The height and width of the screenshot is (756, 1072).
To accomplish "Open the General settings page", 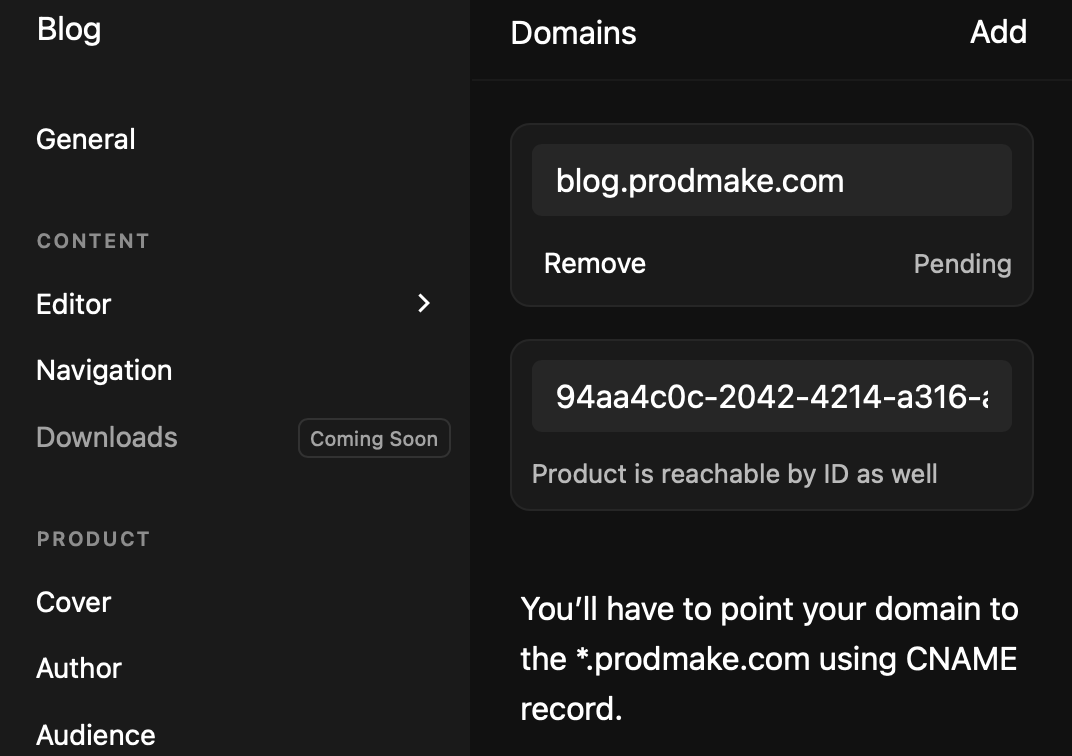I will click(86, 139).
